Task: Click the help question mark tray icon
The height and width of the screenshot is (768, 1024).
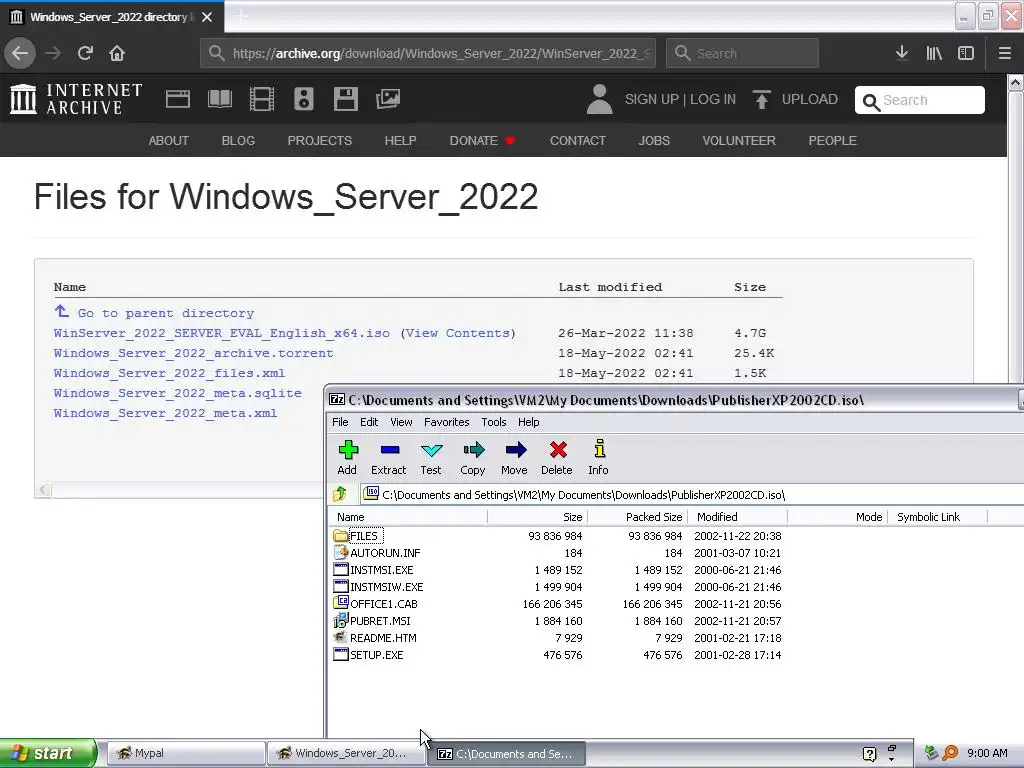Action: tap(869, 754)
